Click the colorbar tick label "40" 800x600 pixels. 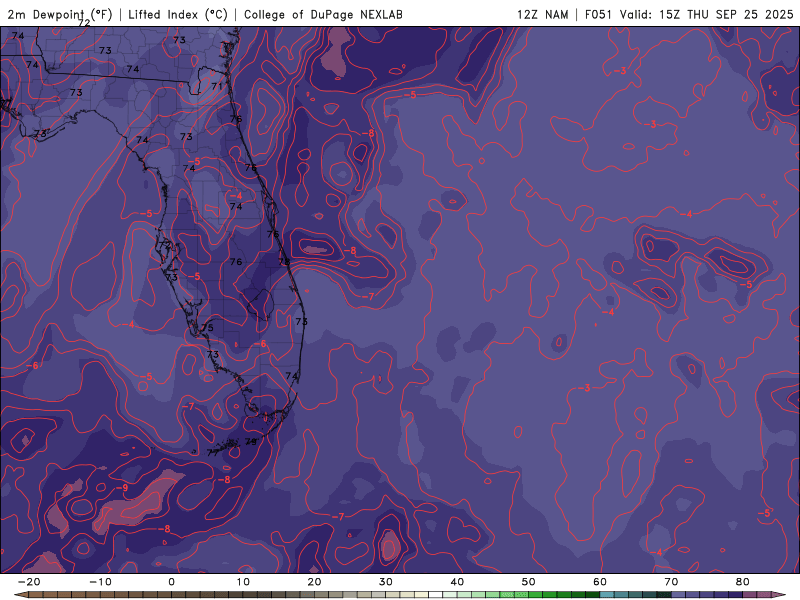[457, 581]
